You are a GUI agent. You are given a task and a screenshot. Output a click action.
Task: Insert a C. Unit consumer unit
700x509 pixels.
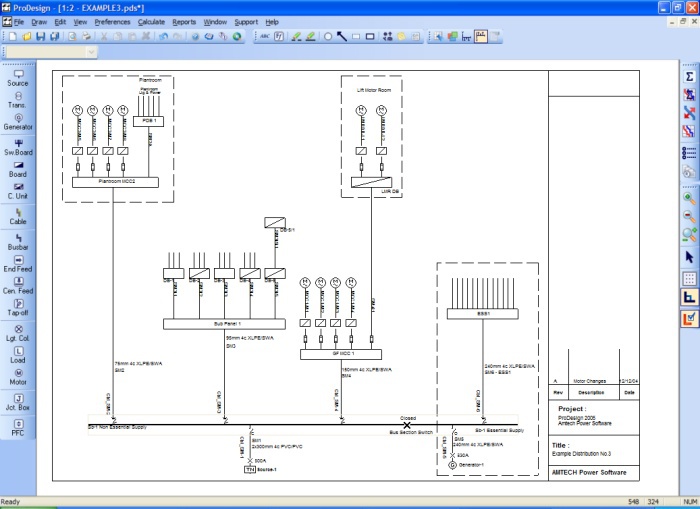pos(18,191)
